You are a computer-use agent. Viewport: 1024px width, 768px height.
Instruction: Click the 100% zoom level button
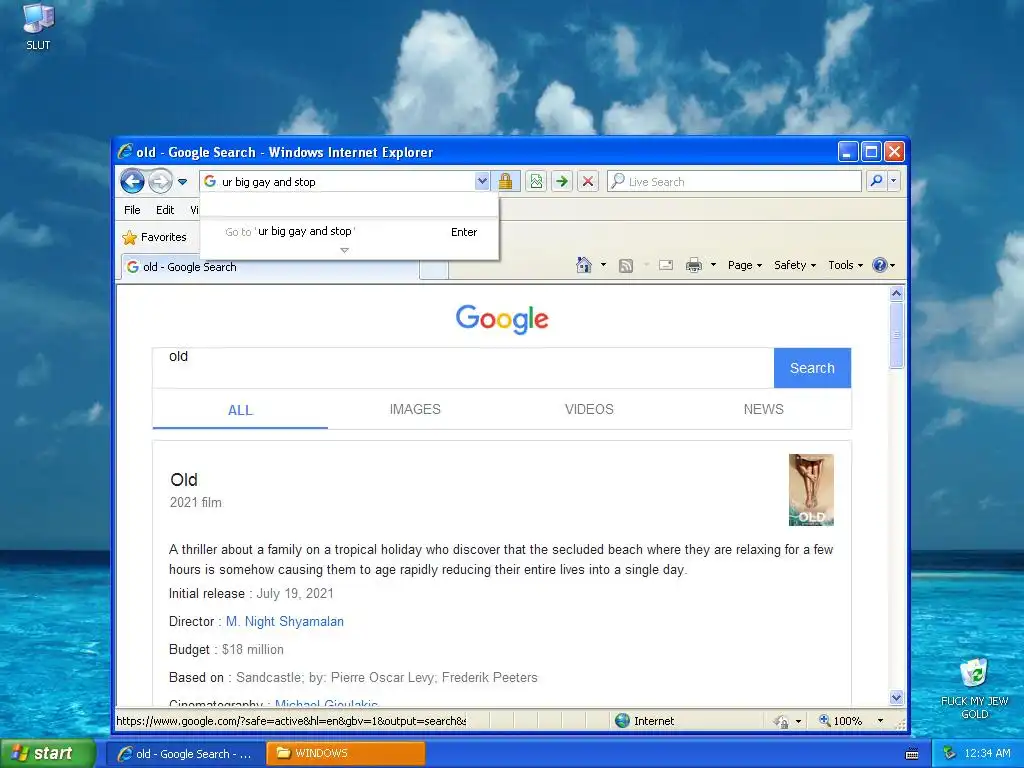(x=840, y=721)
